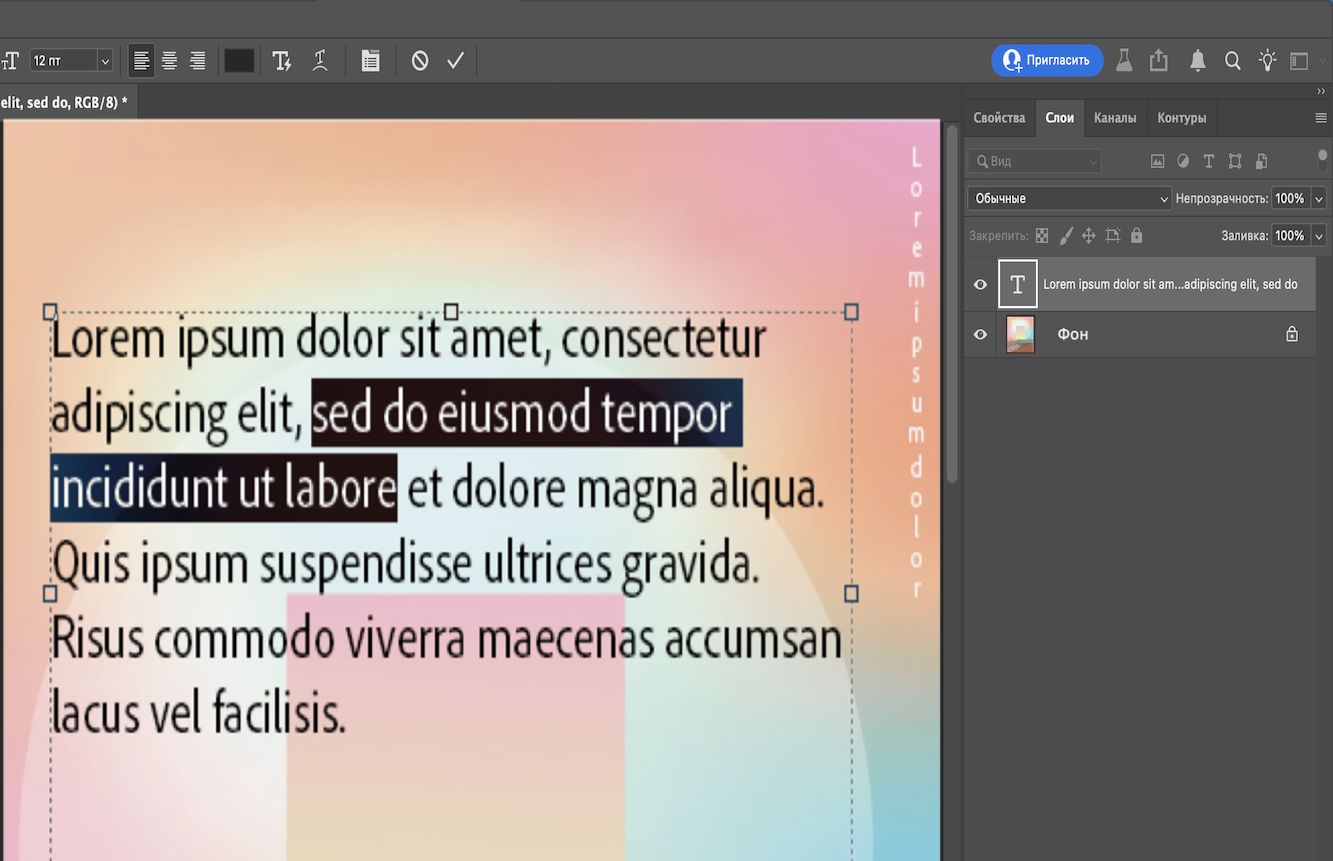Hide the Lorem ipsum text layer
The image size is (1333, 861).
click(980, 284)
